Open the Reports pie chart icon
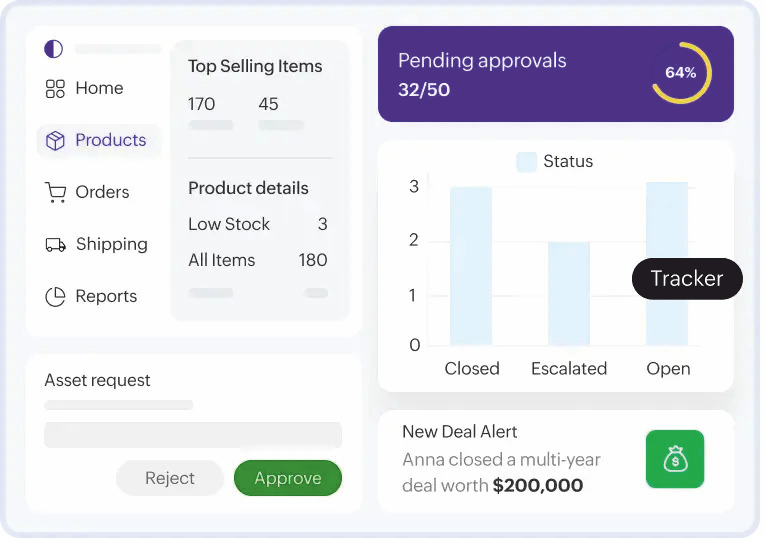The image size is (766, 538). (x=56, y=296)
